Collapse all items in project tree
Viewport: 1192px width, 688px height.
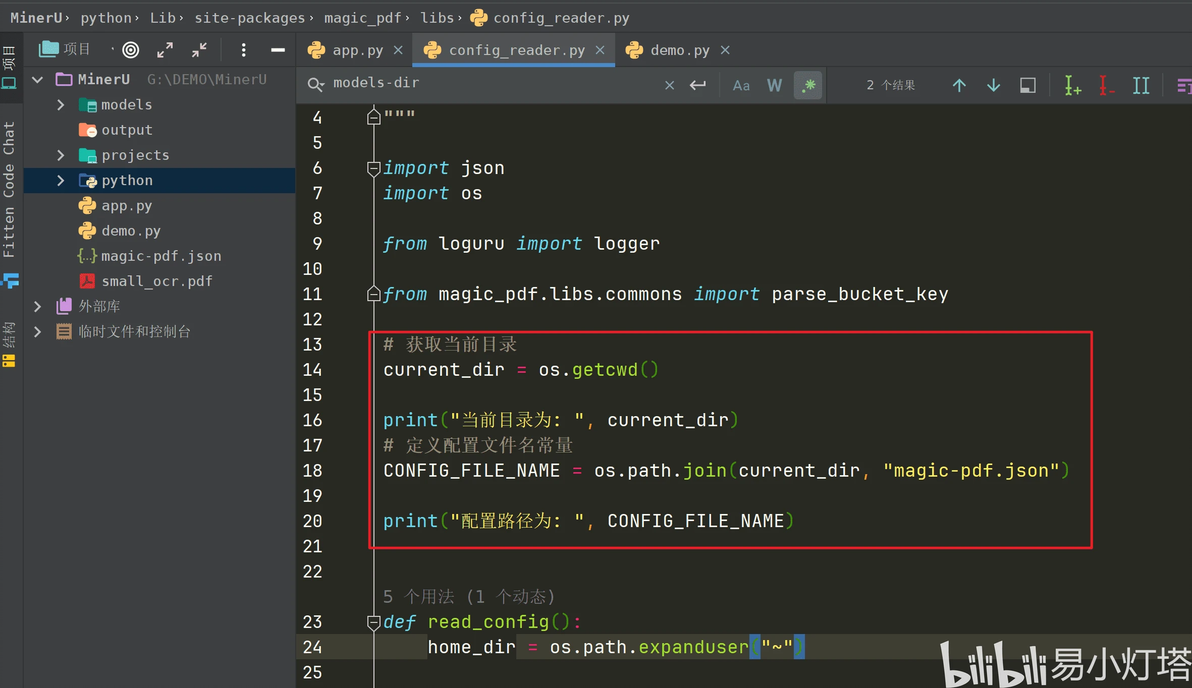[x=200, y=49]
